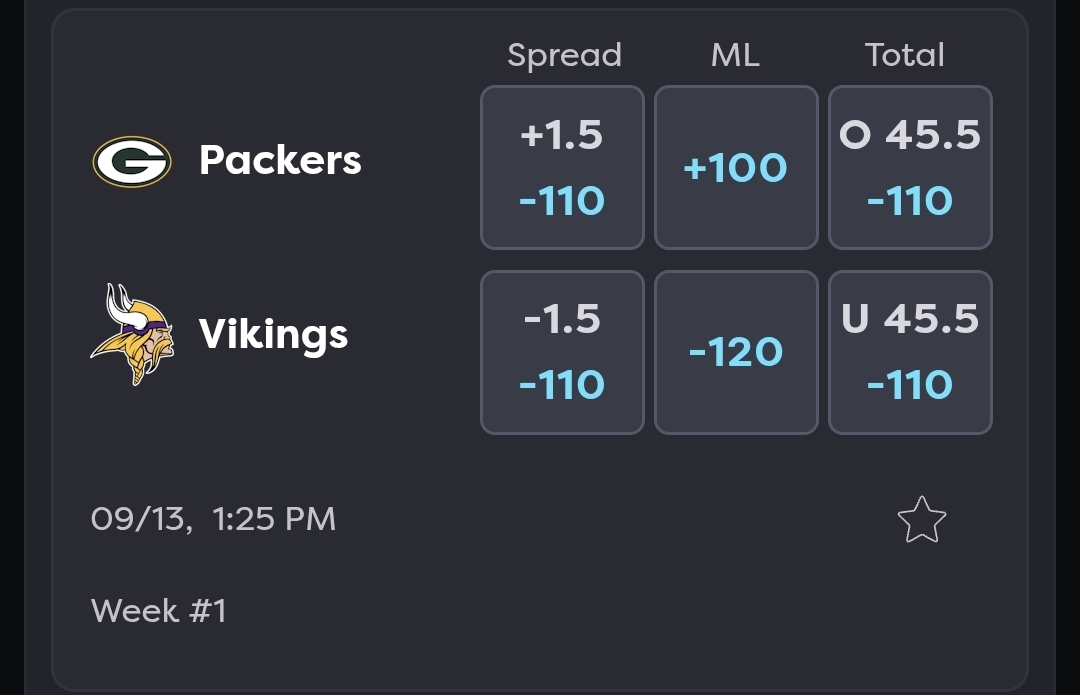
Task: Click the Spread column header
Action: point(564,55)
